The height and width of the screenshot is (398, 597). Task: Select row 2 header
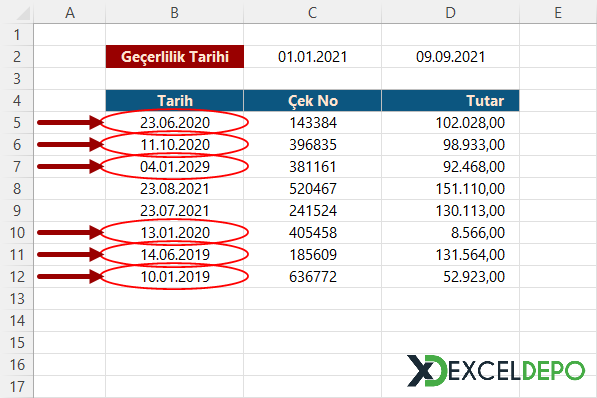pos(17,57)
